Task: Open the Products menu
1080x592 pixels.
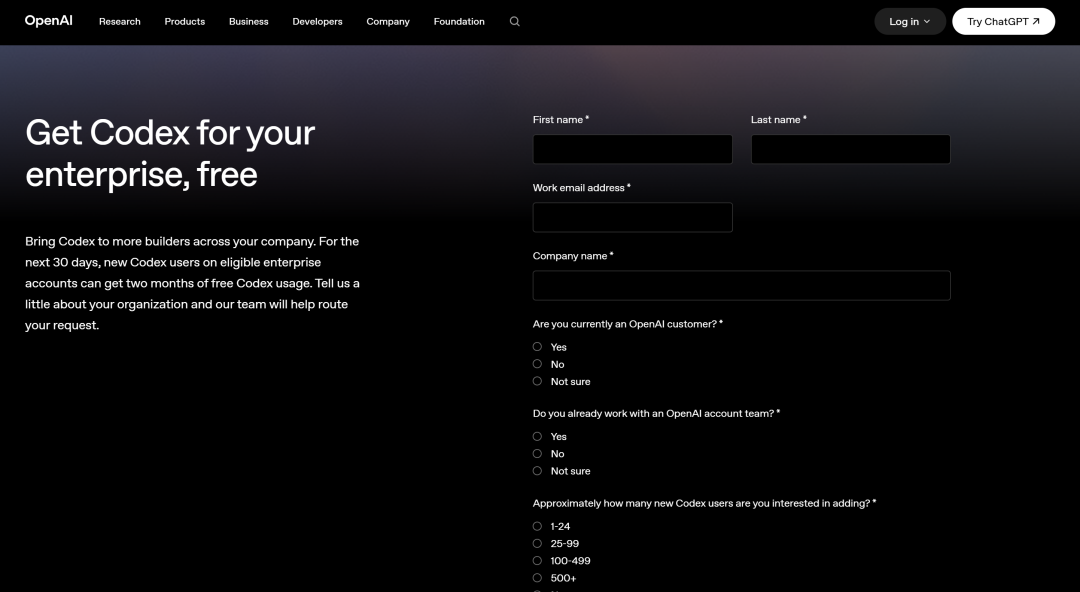Action: point(185,21)
